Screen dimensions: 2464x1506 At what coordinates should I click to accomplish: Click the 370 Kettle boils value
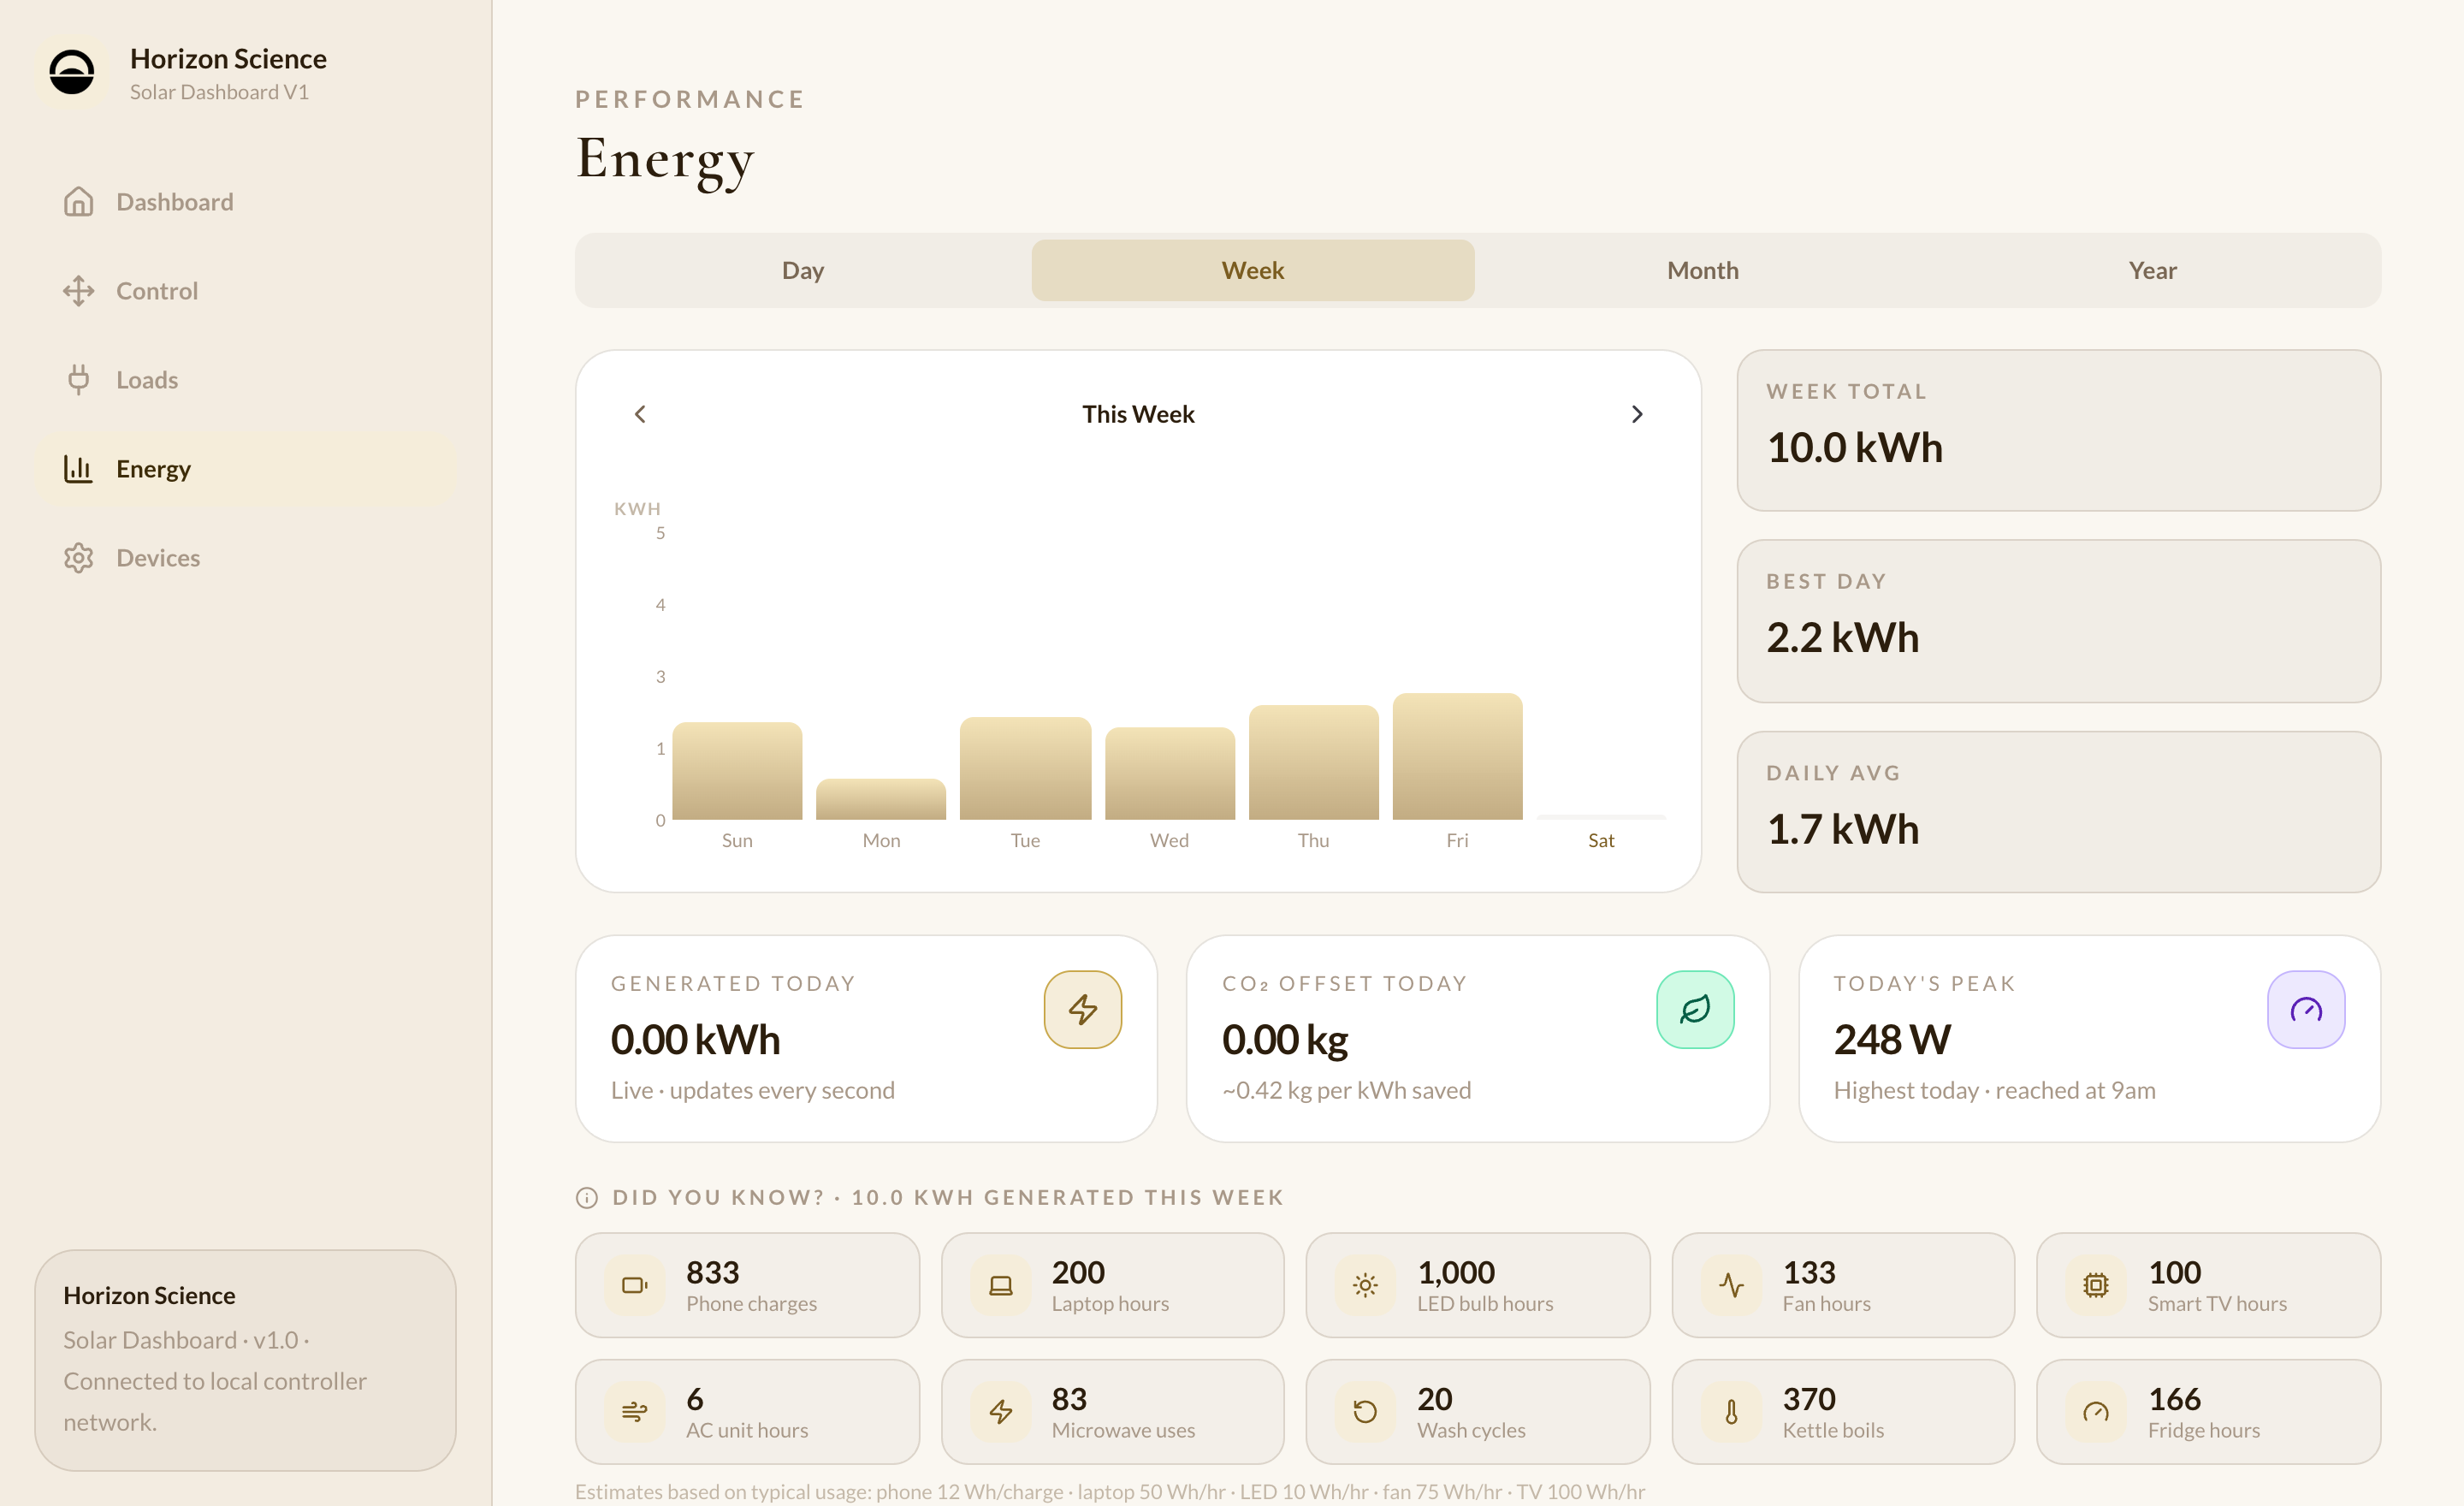tap(1809, 1399)
